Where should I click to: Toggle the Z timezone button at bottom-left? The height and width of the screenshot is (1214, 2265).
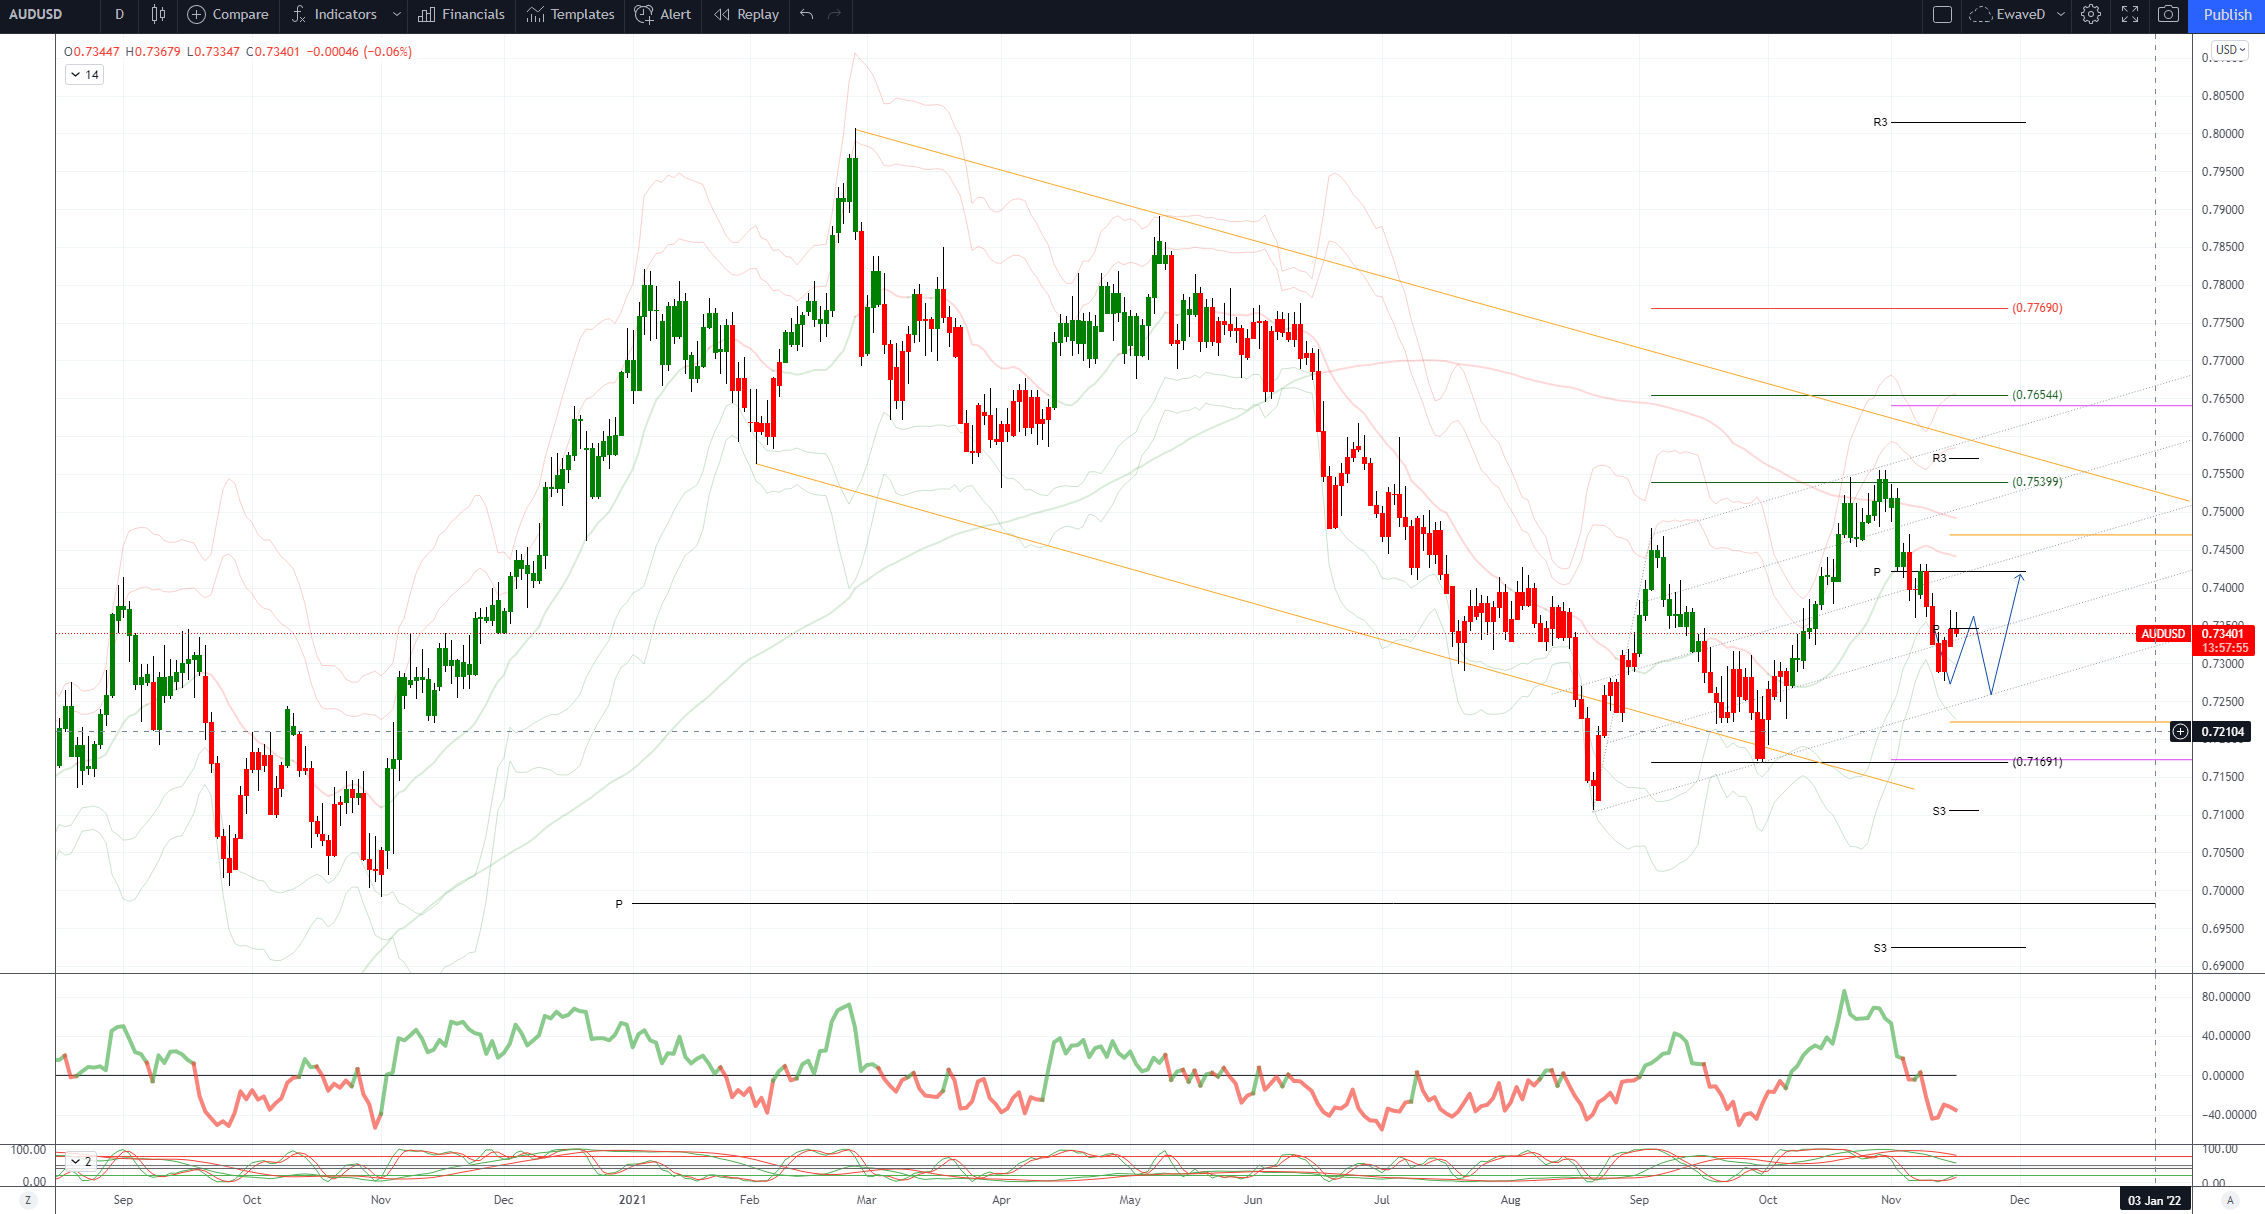pyautogui.click(x=27, y=1200)
